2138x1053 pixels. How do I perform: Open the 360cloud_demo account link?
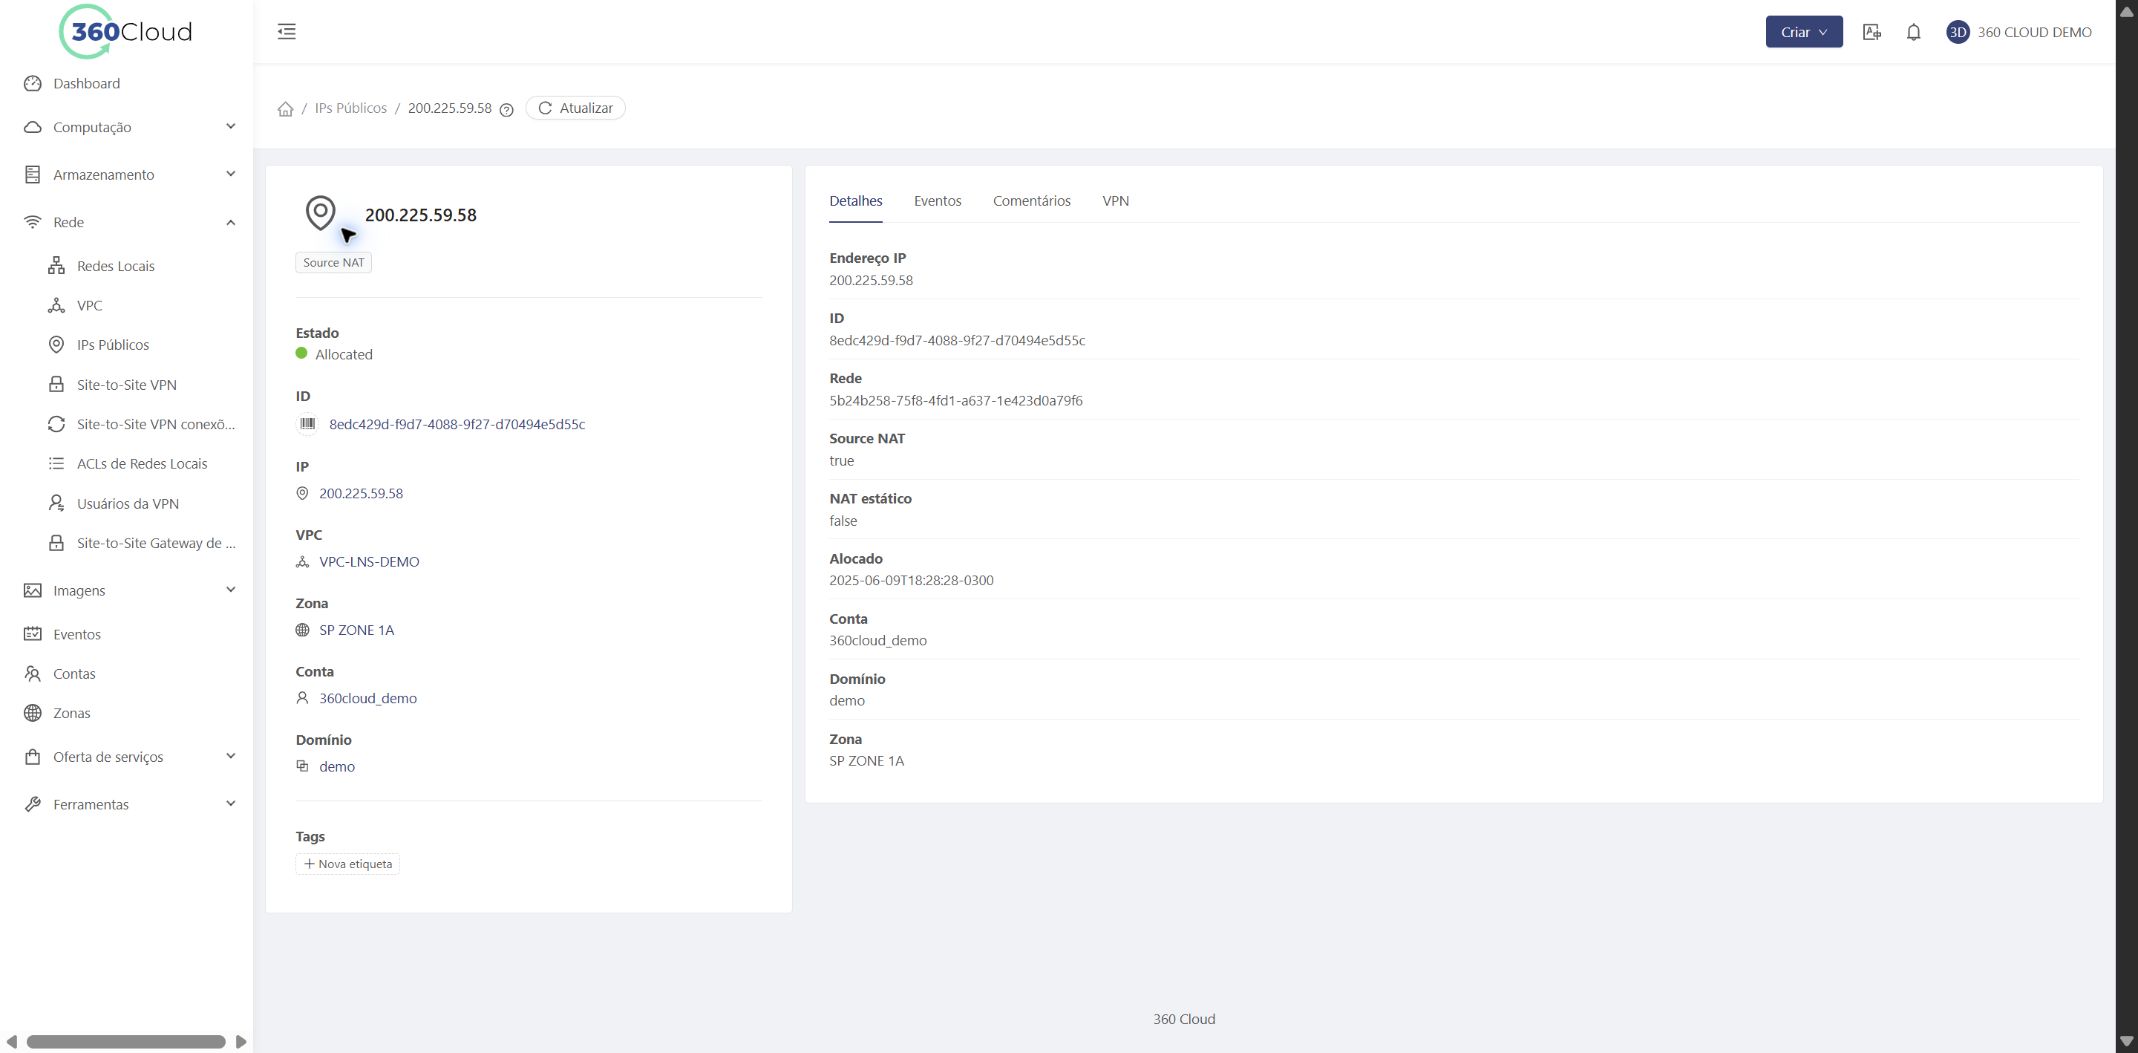point(368,698)
